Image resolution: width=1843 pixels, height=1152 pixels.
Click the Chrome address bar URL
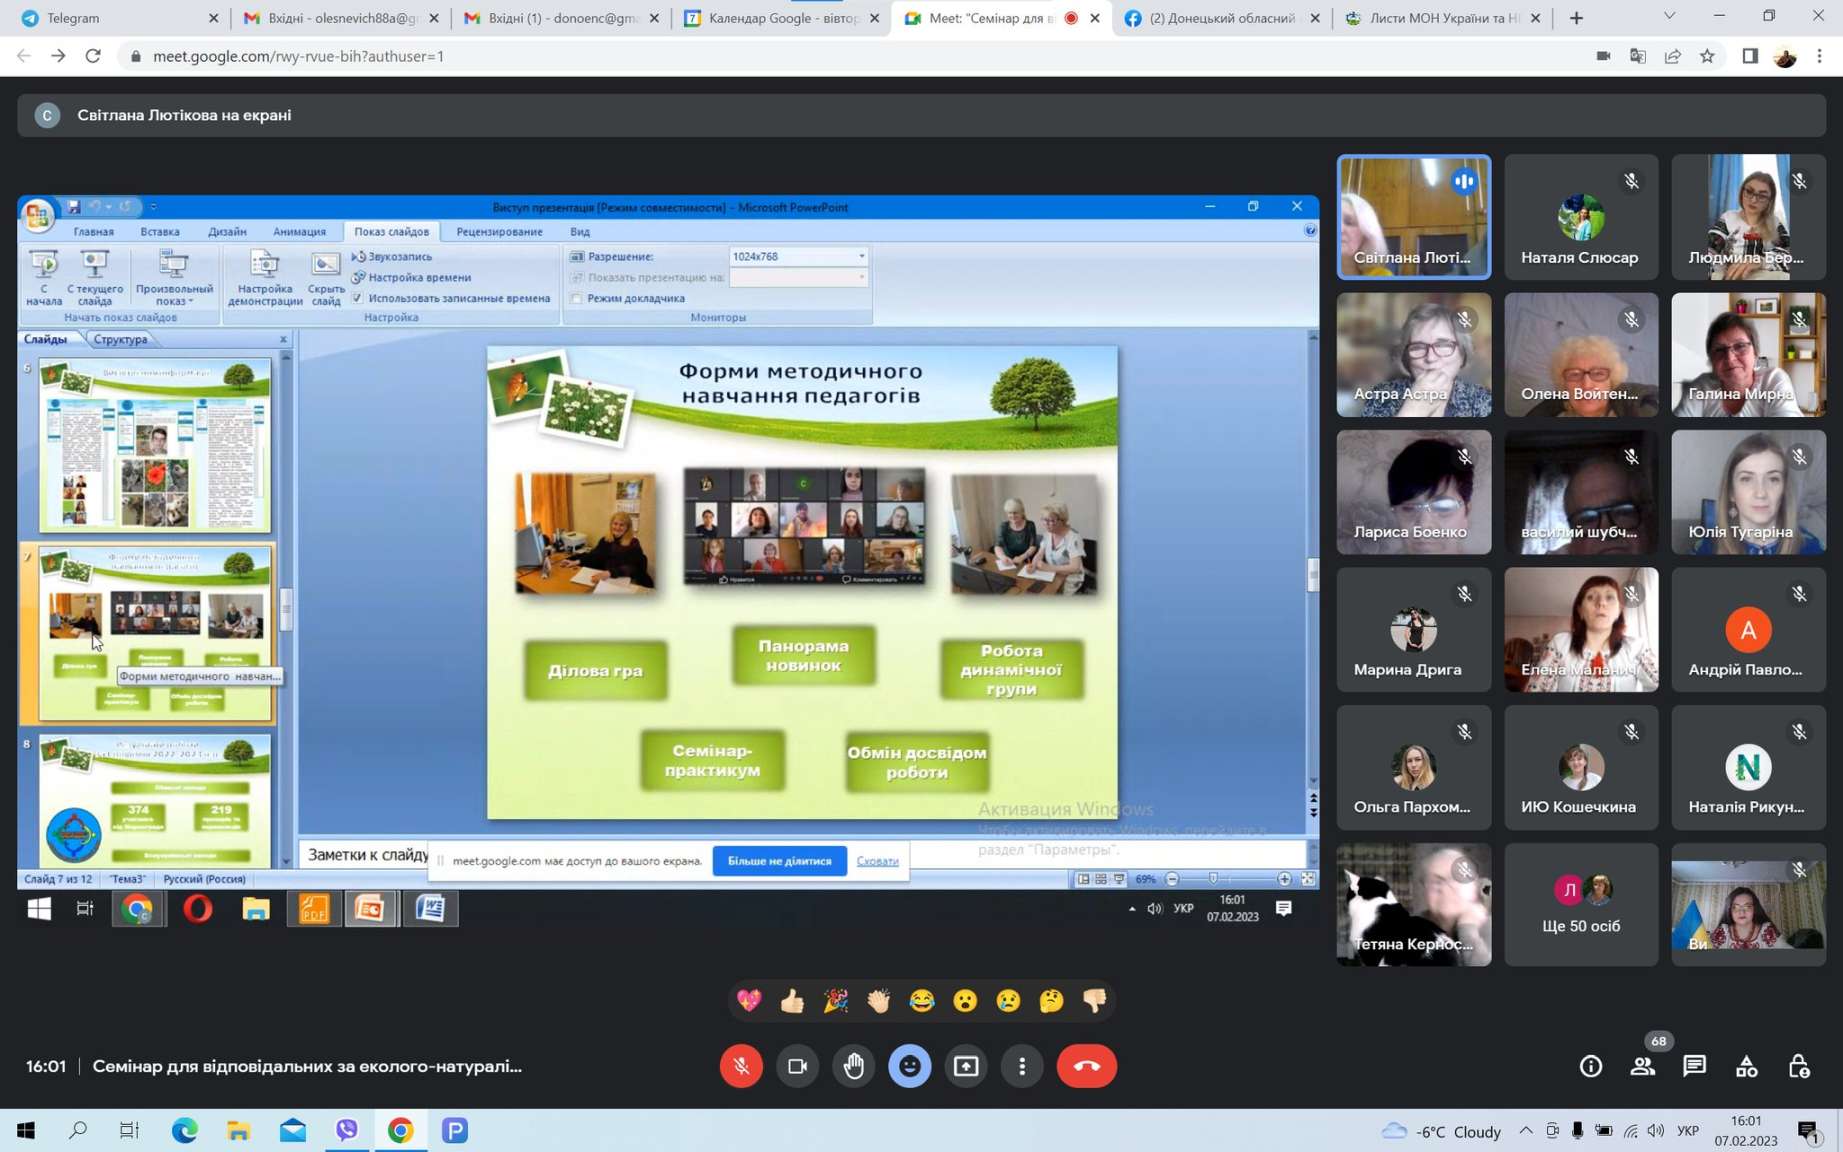[x=298, y=56]
